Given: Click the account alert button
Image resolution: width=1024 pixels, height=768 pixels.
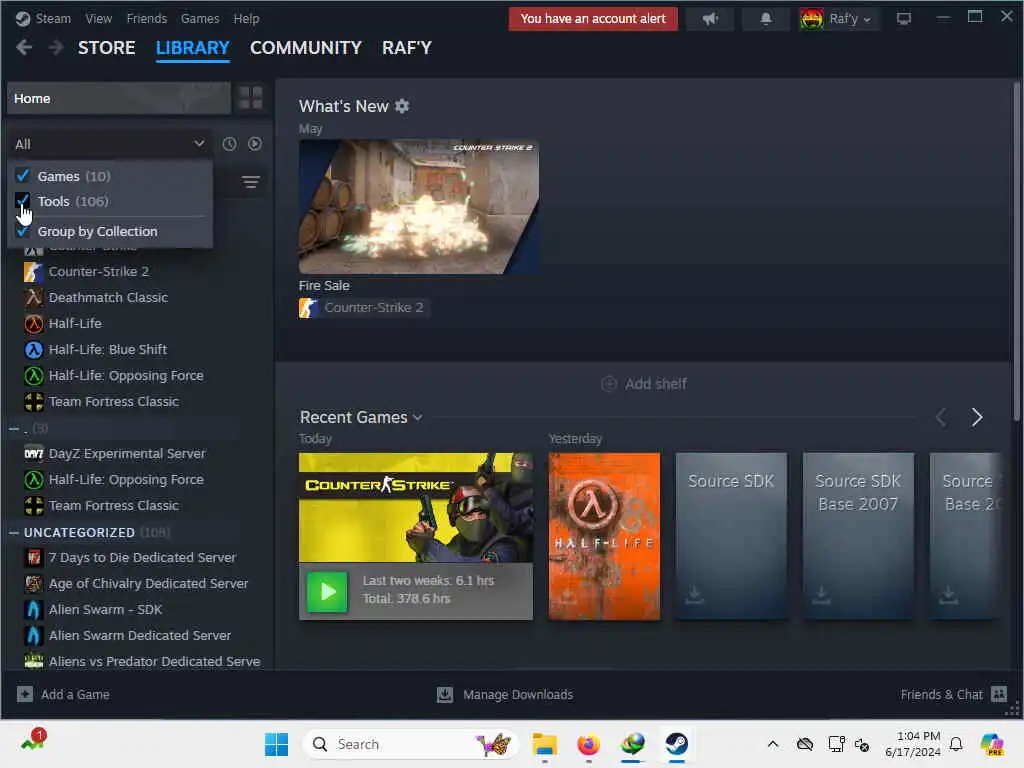Looking at the screenshot, I should pos(593,19).
